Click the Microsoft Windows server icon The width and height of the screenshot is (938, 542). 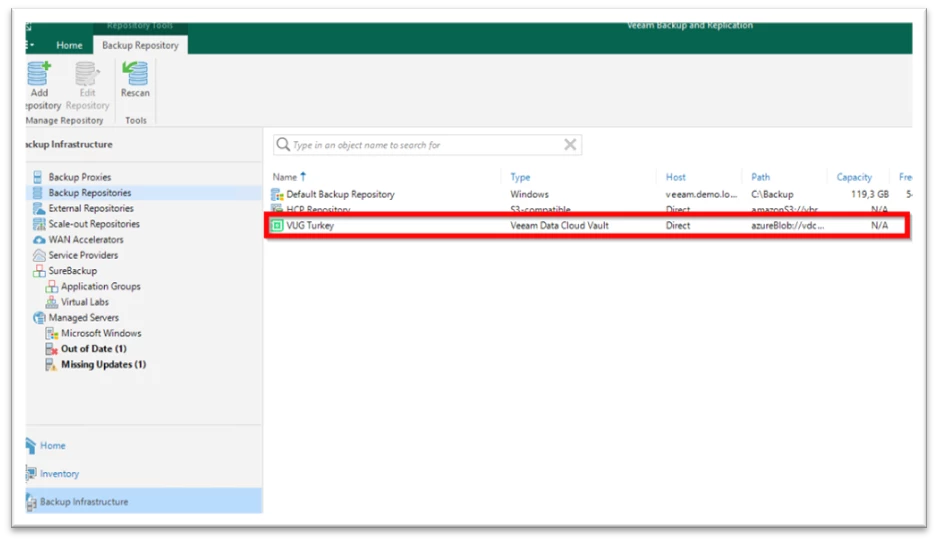[x=52, y=333]
